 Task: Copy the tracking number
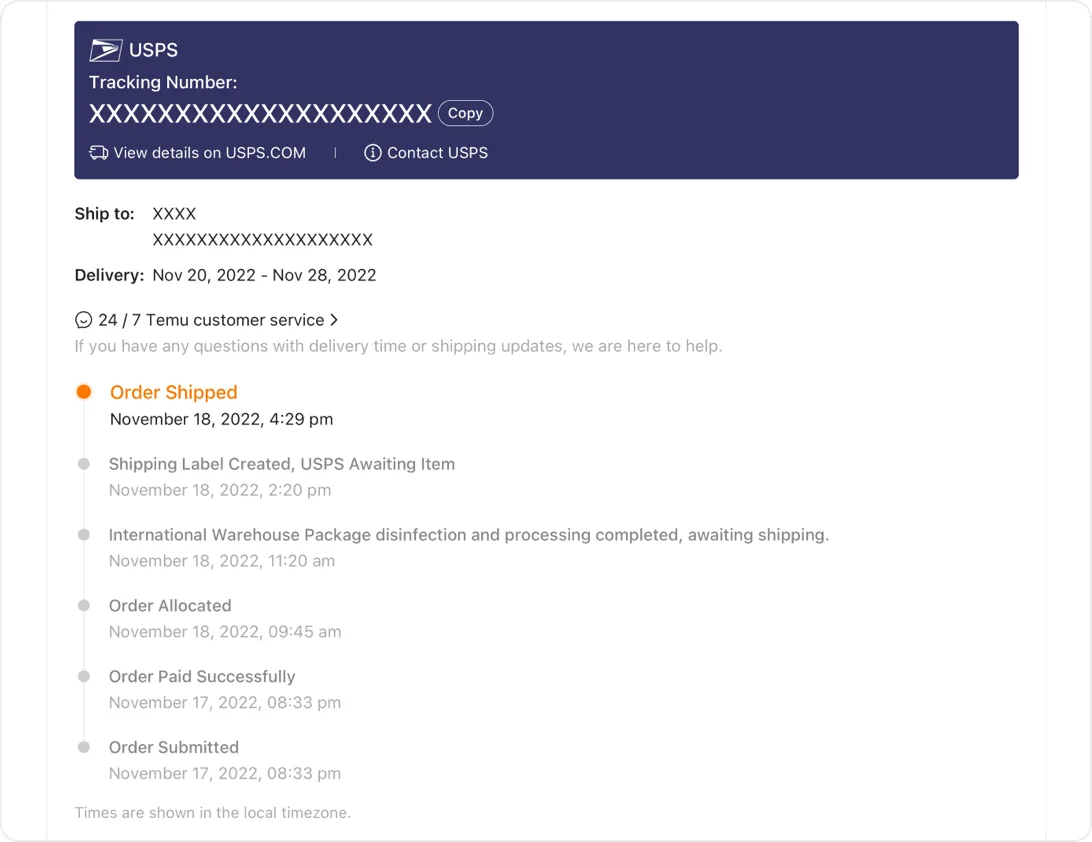(x=465, y=113)
